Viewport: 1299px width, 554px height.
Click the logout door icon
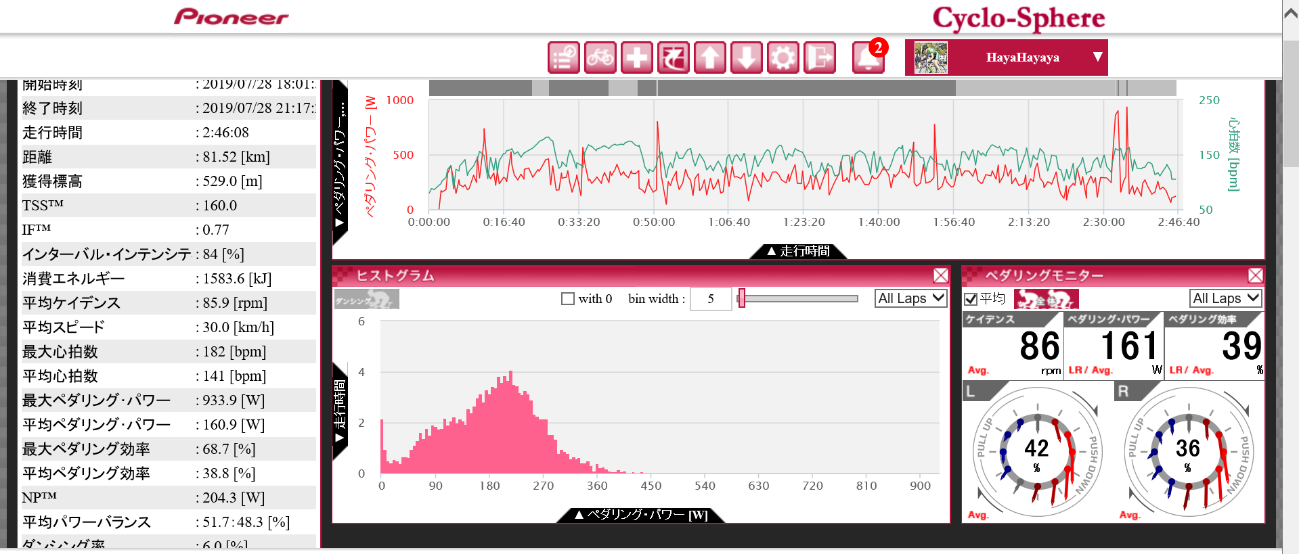pyautogui.click(x=819, y=58)
